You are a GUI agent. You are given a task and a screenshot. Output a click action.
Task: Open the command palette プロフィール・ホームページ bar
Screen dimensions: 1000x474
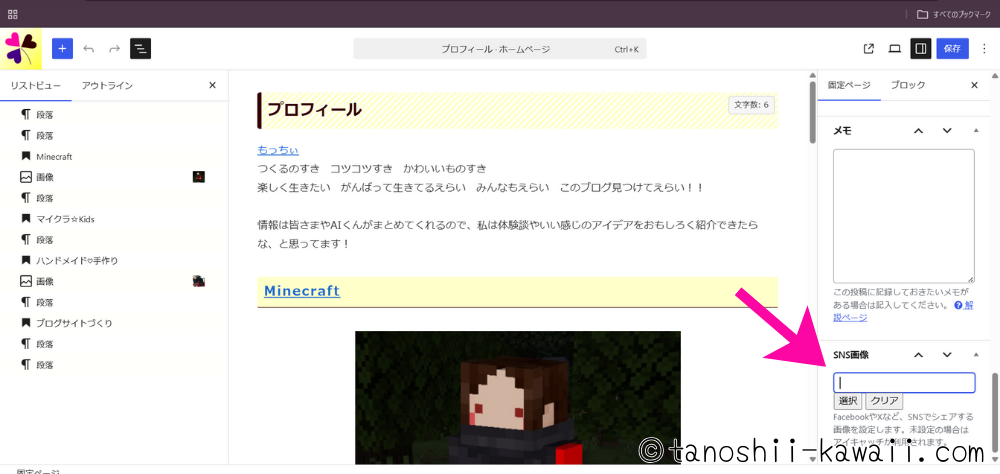pos(500,49)
